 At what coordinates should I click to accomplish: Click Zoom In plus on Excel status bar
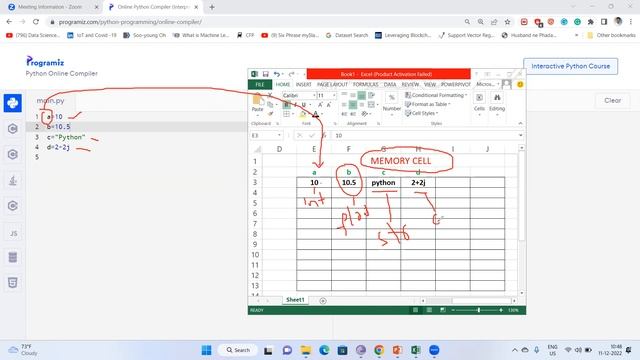(x=501, y=310)
